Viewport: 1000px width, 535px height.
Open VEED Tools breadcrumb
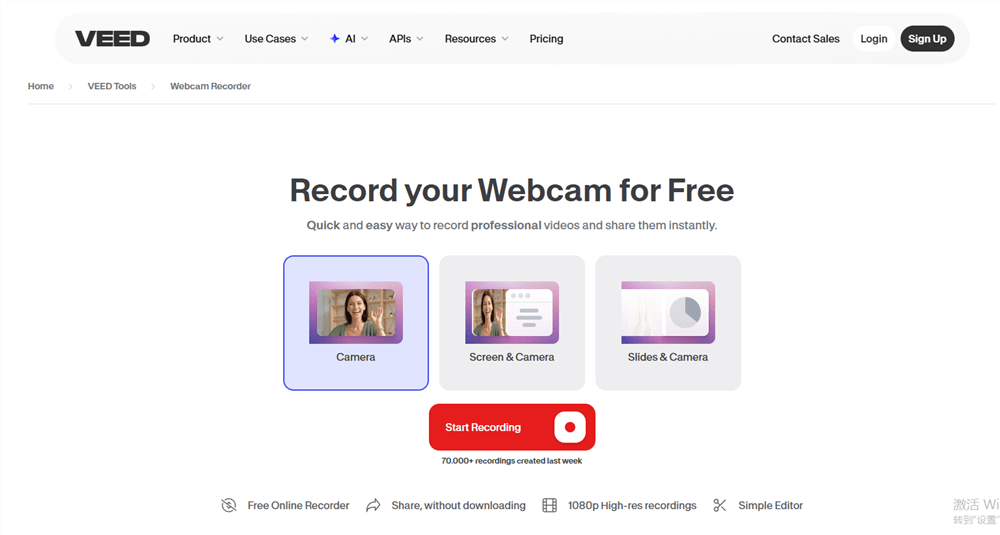(112, 86)
